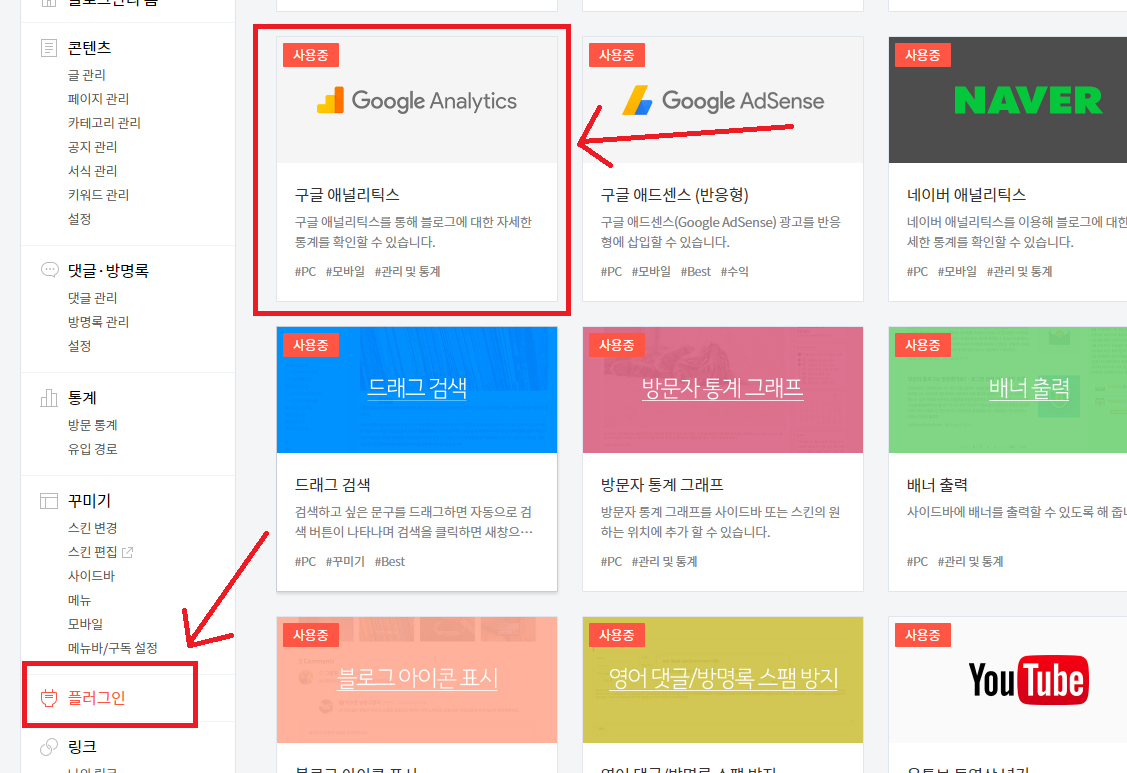This screenshot has height=773, width=1127.
Task: Open 스킨 변경
Action: click(92, 528)
